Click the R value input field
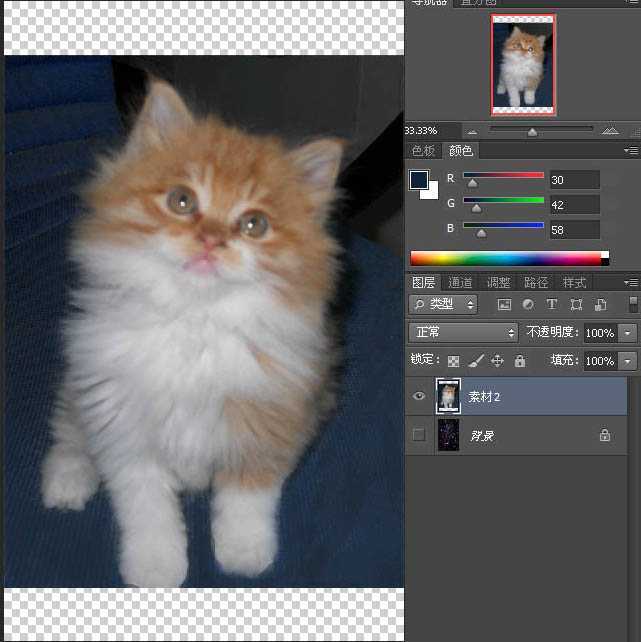The image size is (641, 642). [575, 180]
